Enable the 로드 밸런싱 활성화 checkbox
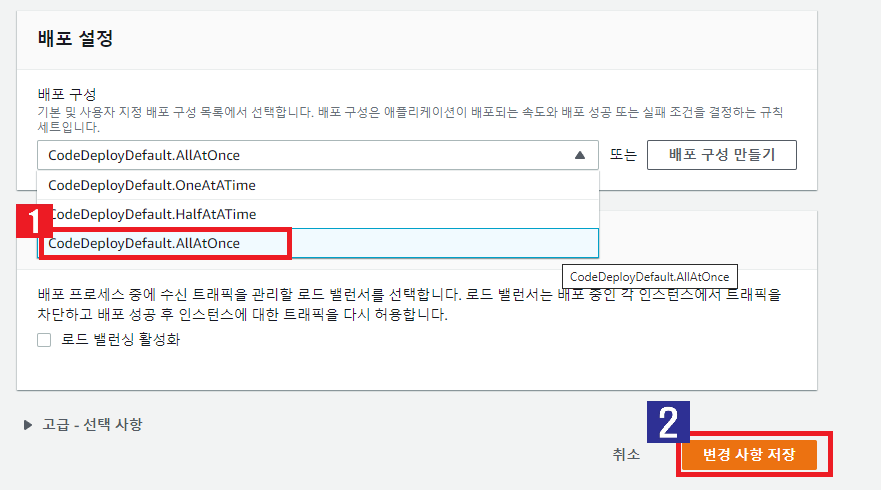Viewport: 881px width, 490px height. [x=44, y=340]
